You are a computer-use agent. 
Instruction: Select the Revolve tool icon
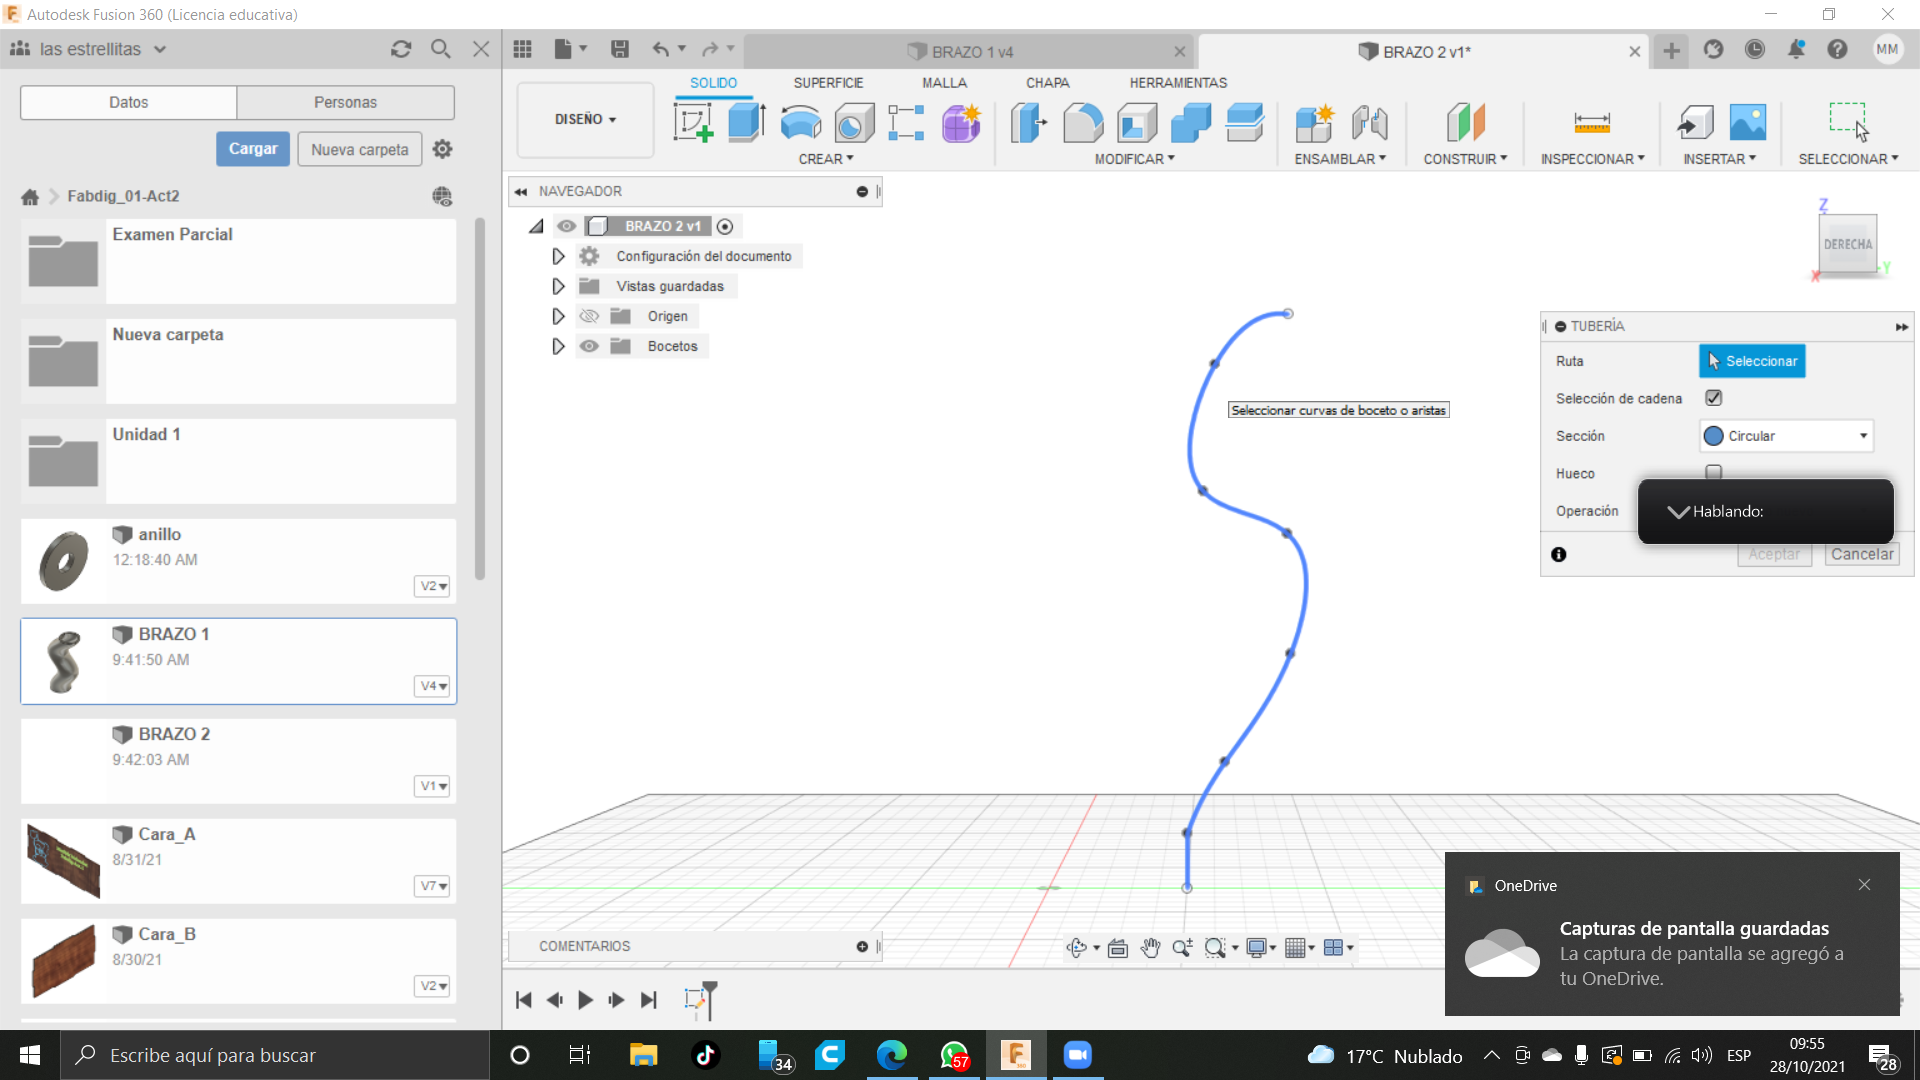pos(800,123)
